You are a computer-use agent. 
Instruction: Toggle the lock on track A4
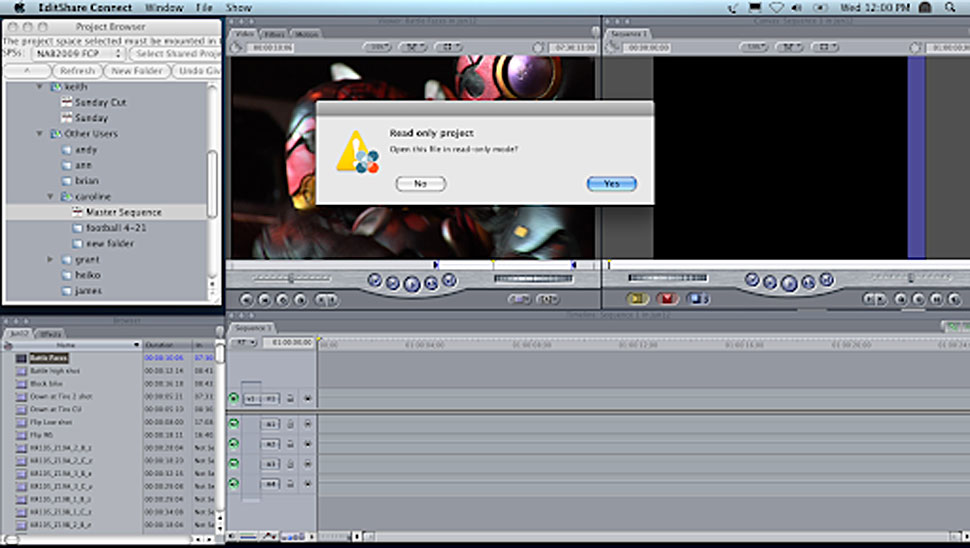pyautogui.click(x=290, y=483)
